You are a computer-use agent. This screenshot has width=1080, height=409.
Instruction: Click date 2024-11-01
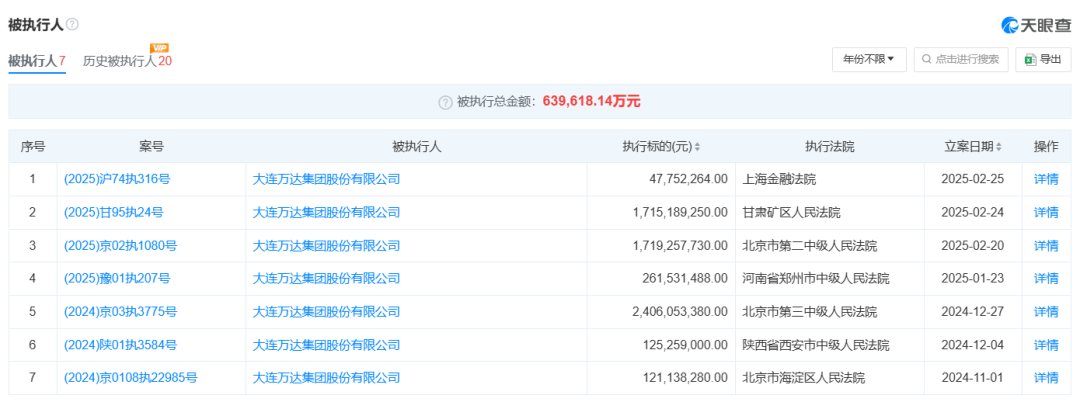tap(973, 377)
